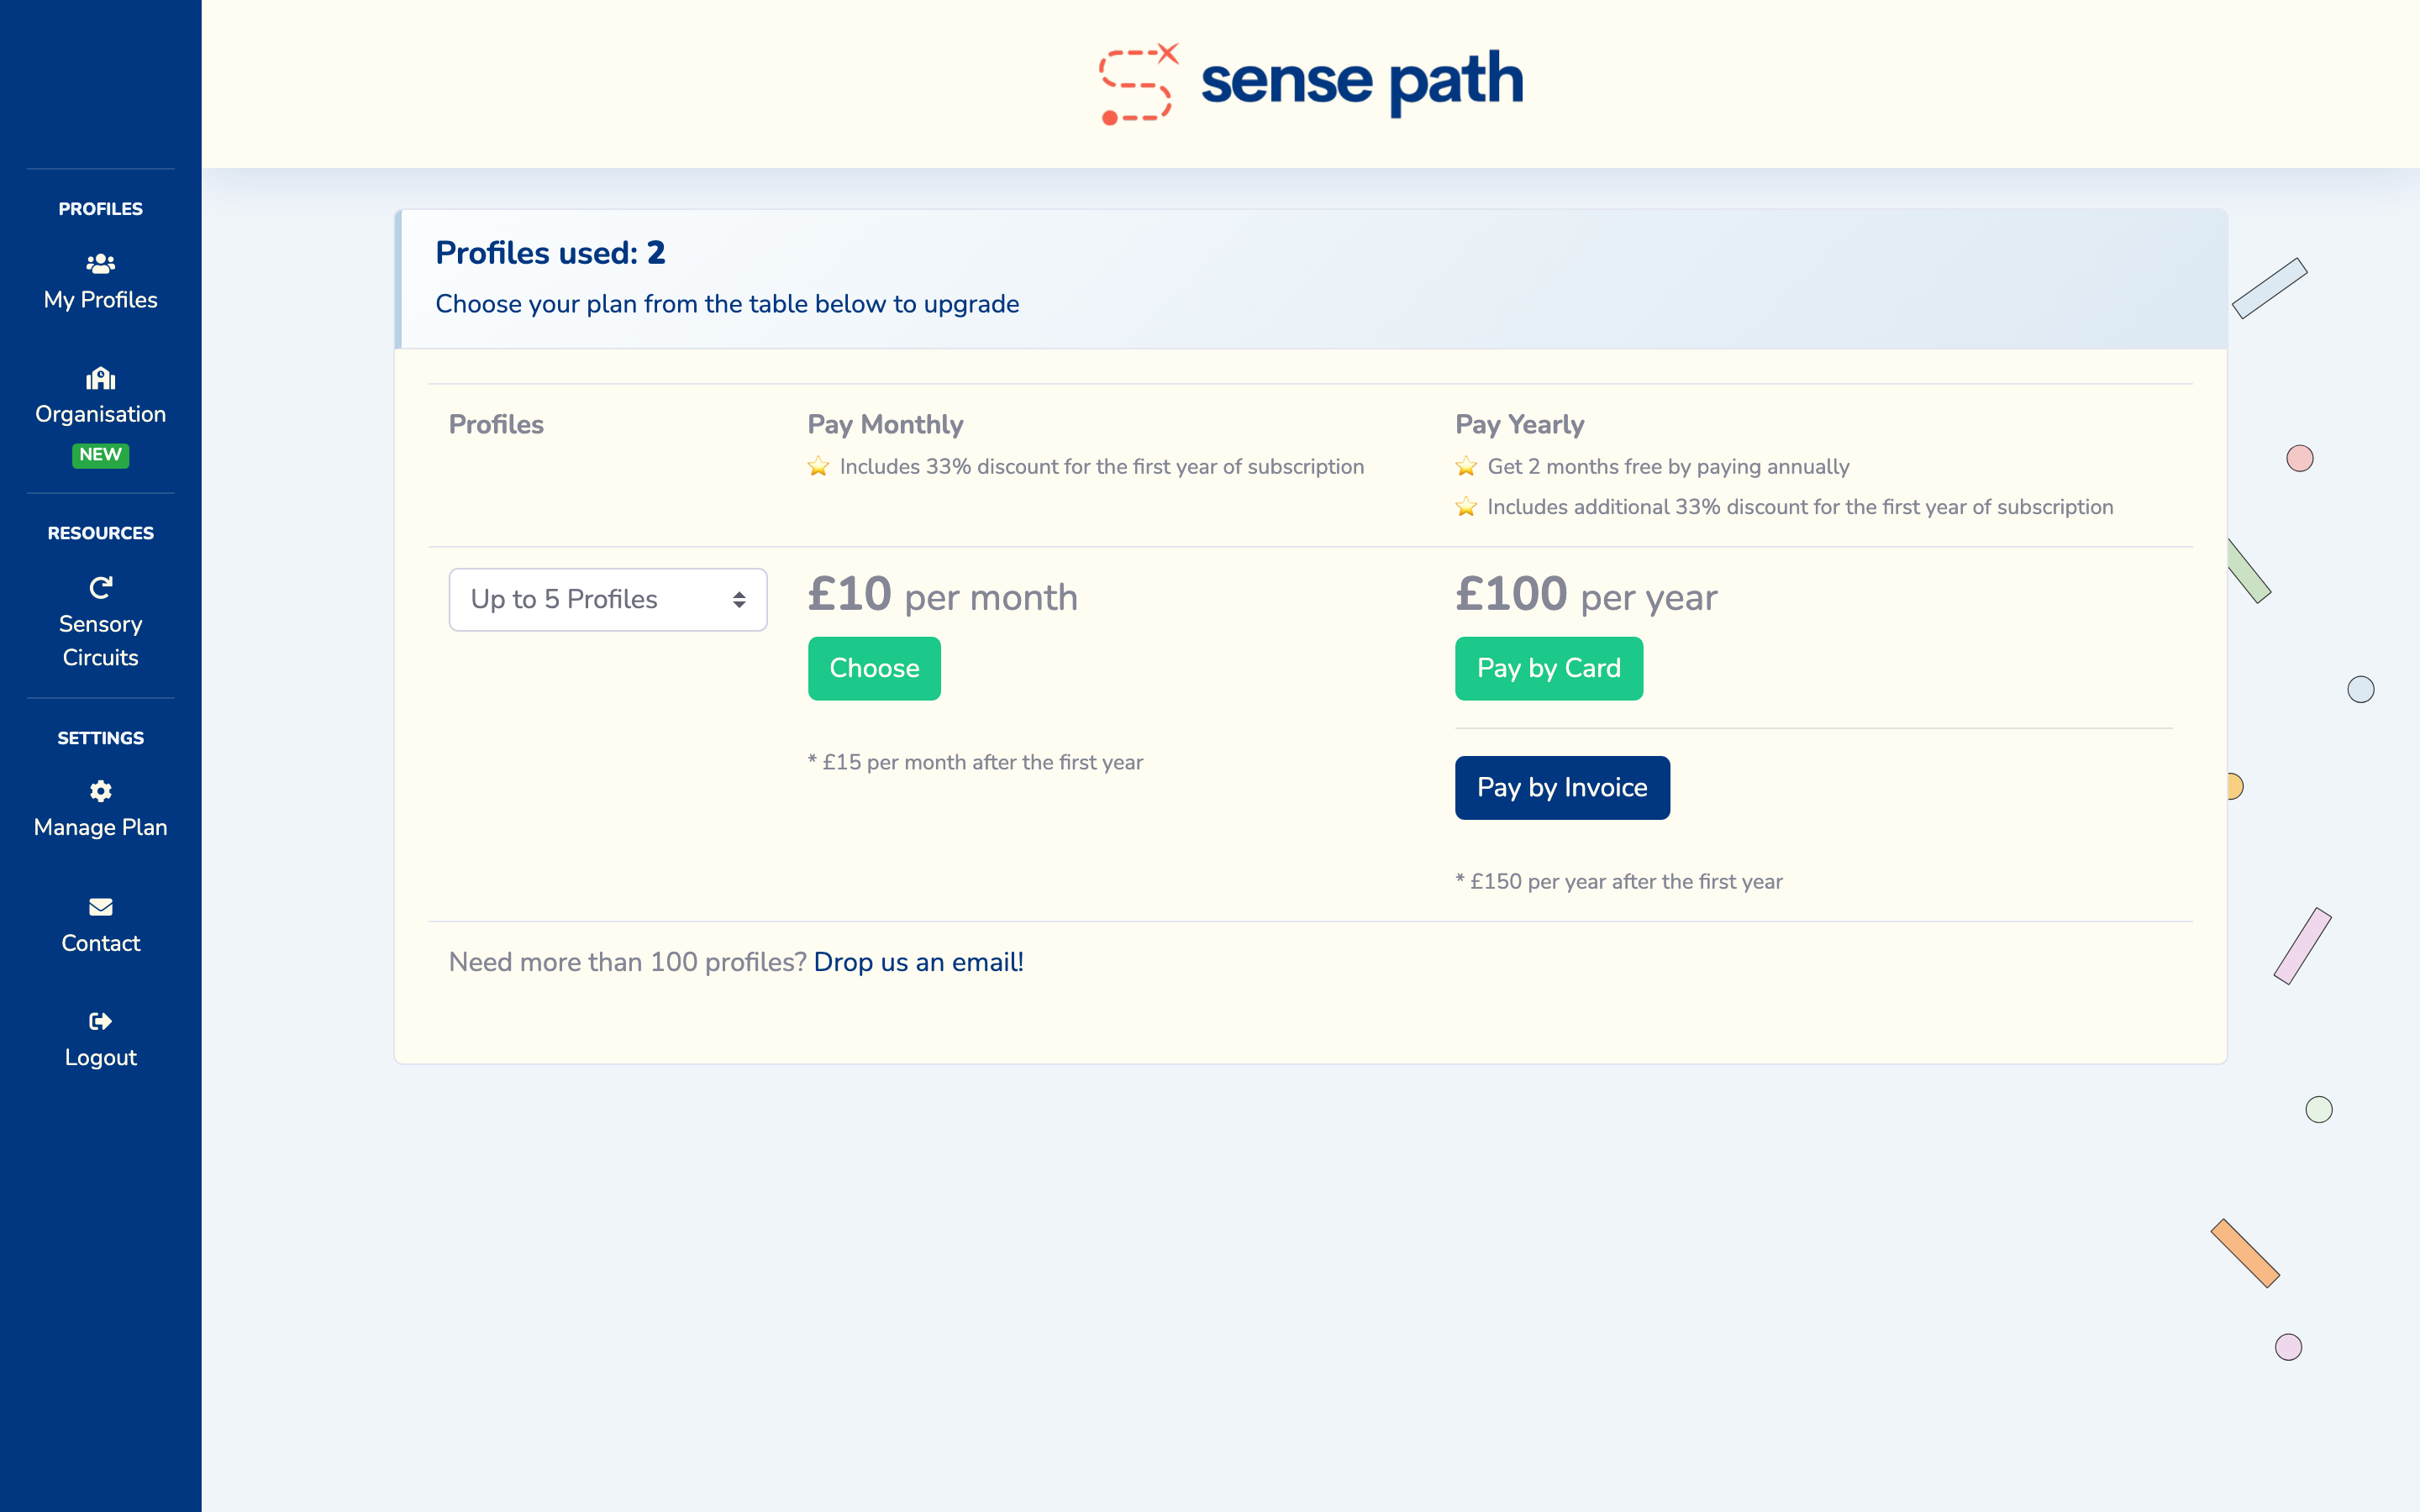Click the Logout sign-out icon
This screenshot has height=1512, width=2420.
click(x=100, y=1020)
